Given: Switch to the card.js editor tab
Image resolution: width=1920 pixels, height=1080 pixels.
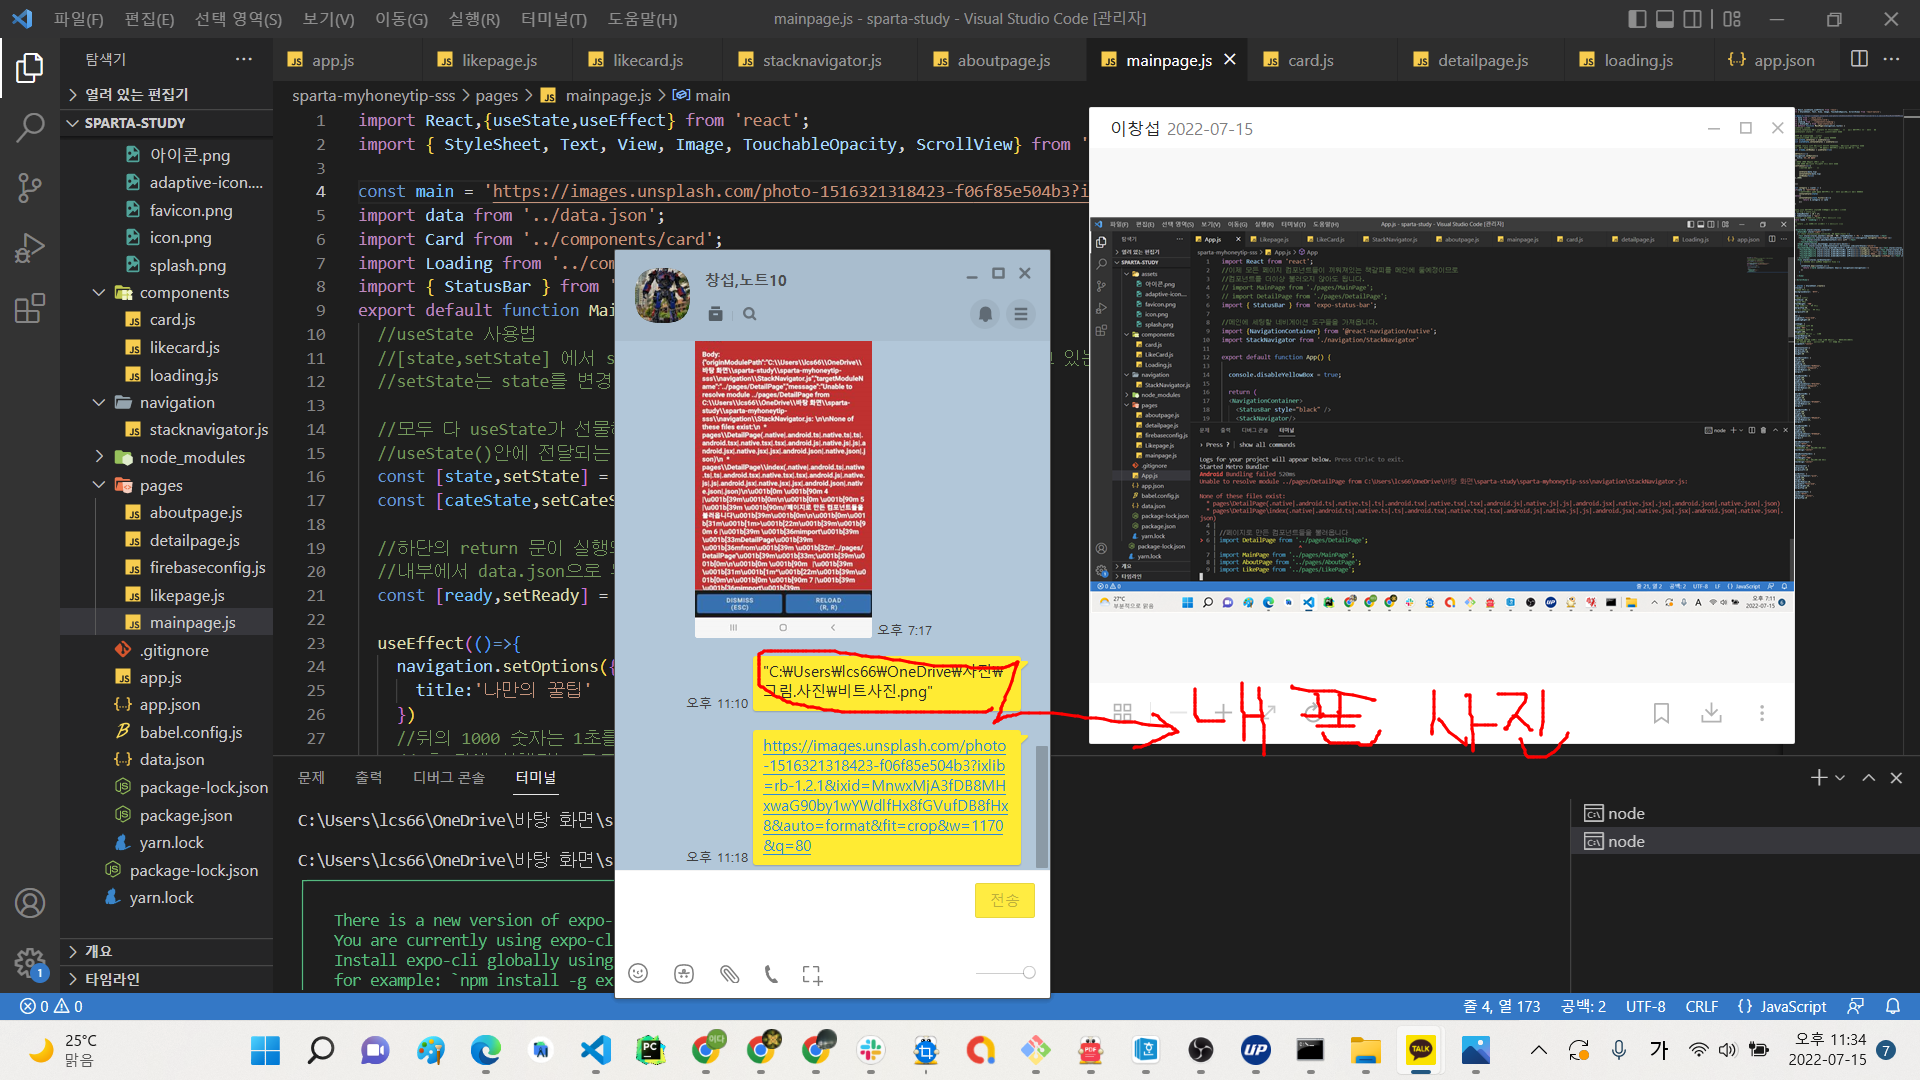Looking at the screenshot, I should 1310,60.
